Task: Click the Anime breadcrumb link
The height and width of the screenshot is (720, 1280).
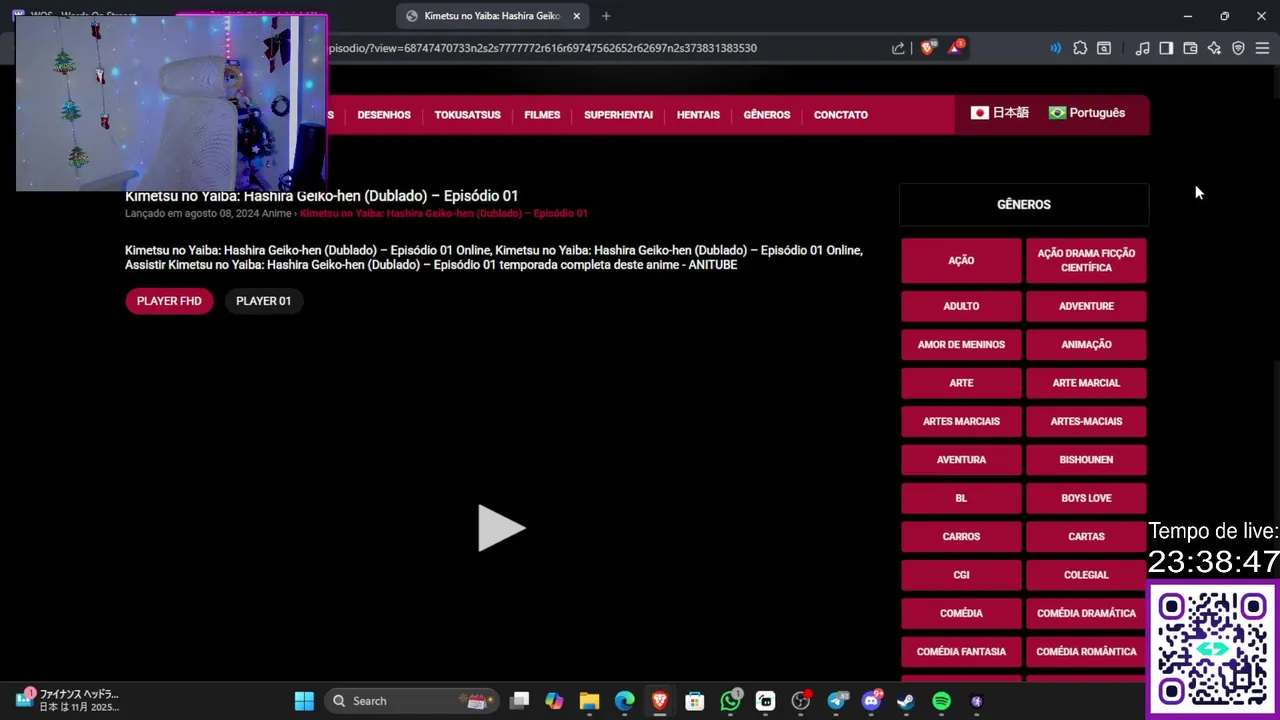Action: (276, 213)
